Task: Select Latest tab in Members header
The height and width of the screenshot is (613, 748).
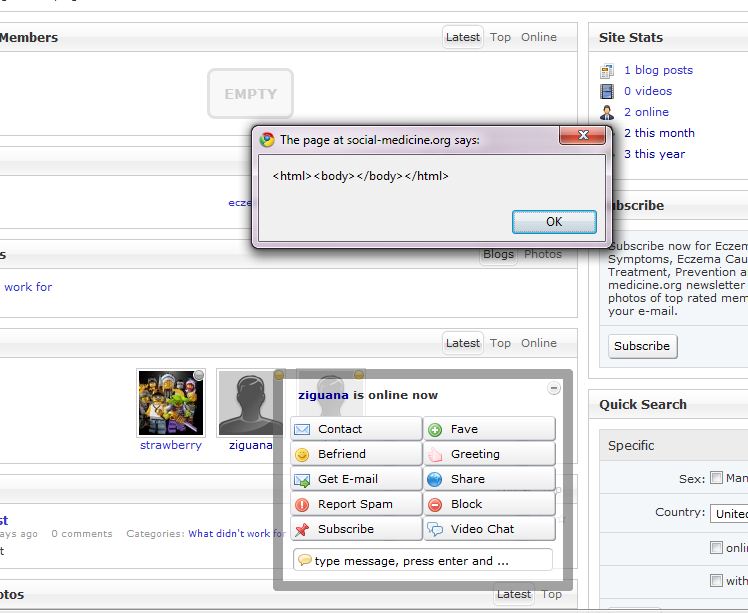Action: tap(463, 37)
